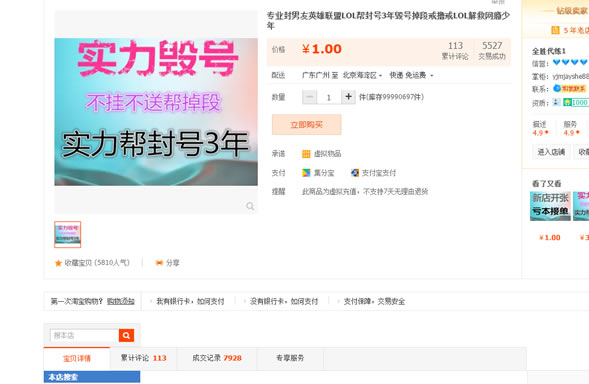
Task: Click the orange search icon button in shop search
Action: 126,335
